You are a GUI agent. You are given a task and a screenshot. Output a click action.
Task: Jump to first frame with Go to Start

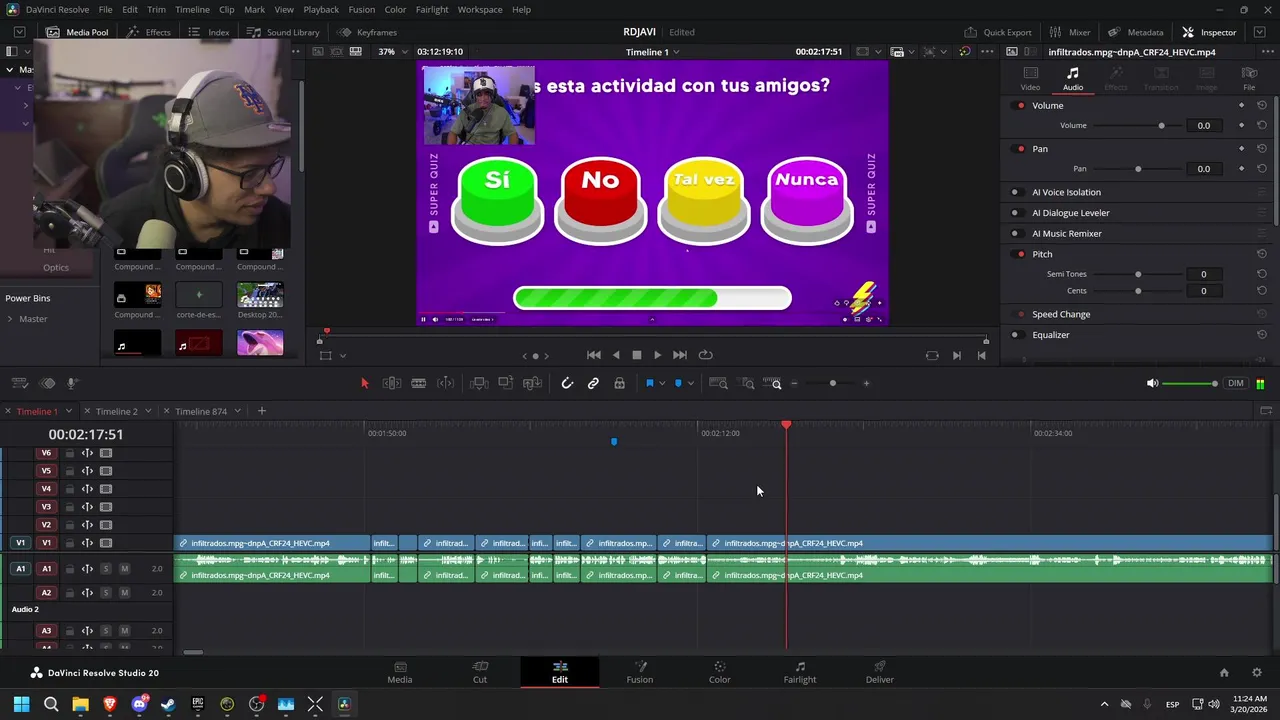(x=594, y=355)
